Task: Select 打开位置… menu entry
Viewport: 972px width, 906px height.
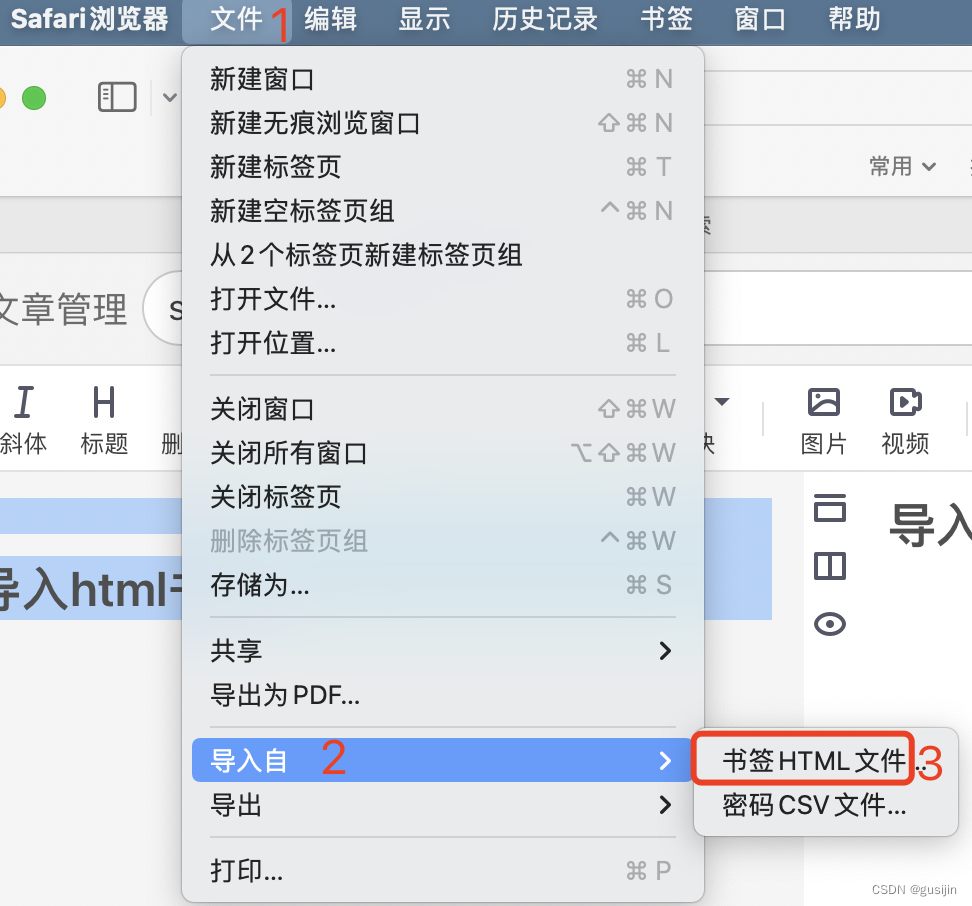Action: click(x=443, y=343)
